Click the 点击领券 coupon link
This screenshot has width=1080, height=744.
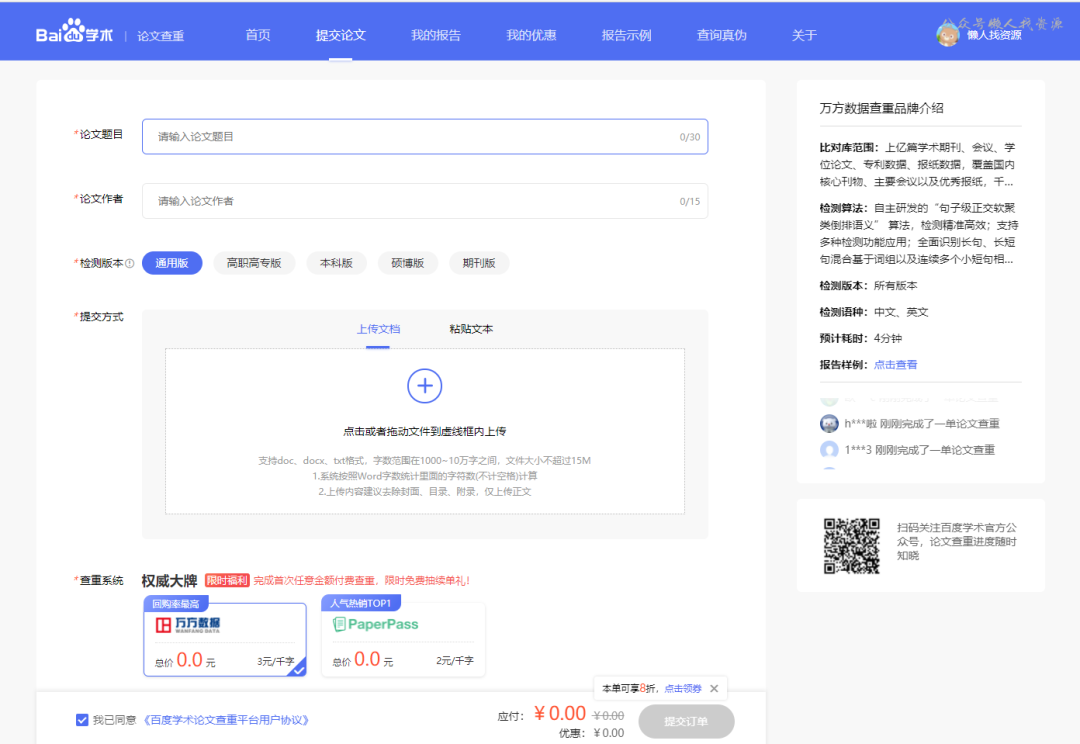683,688
